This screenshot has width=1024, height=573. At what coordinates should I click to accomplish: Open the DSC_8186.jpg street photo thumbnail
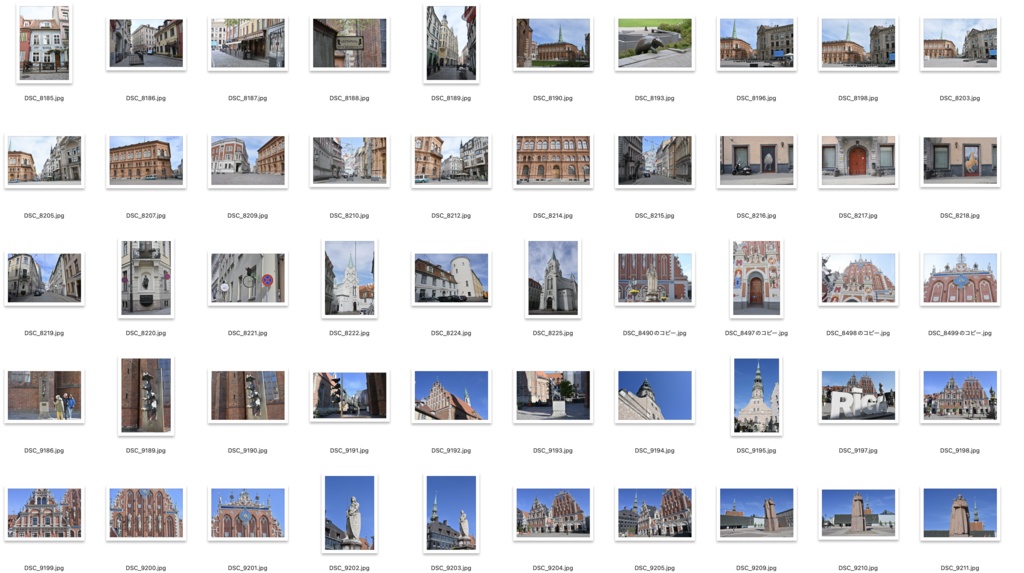point(146,43)
